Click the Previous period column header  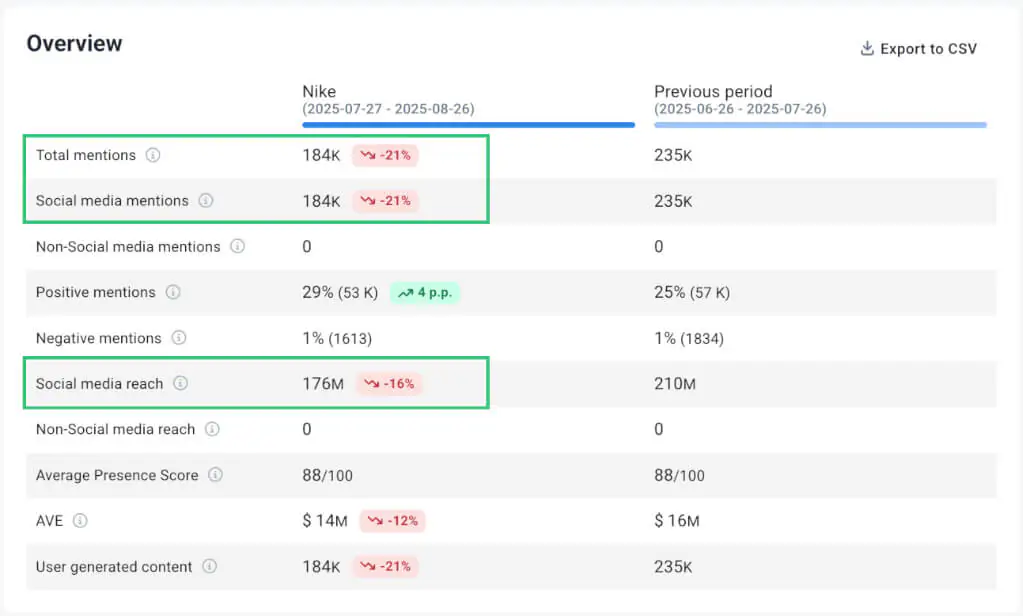click(x=713, y=91)
